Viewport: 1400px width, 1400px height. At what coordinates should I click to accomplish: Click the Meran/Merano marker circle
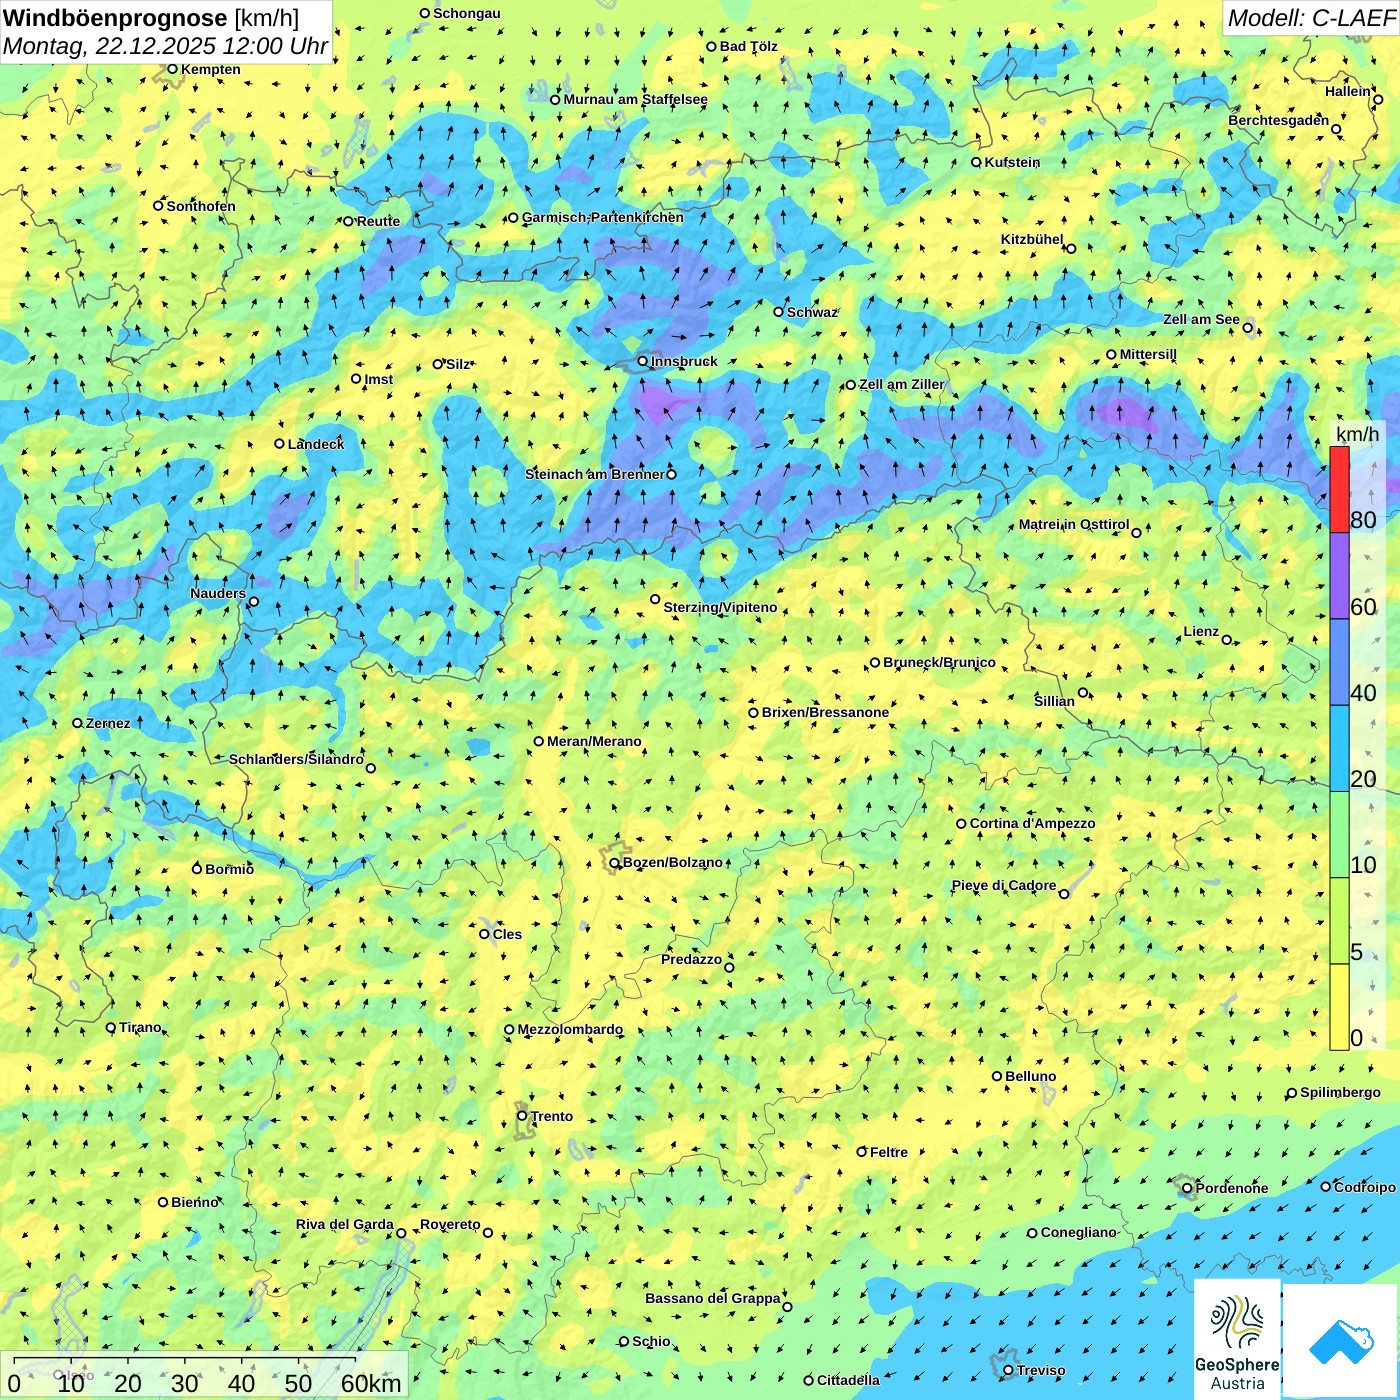coord(538,741)
